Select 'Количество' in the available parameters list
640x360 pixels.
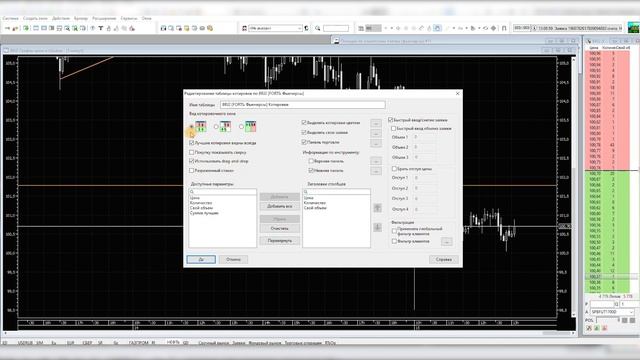click(x=201, y=203)
